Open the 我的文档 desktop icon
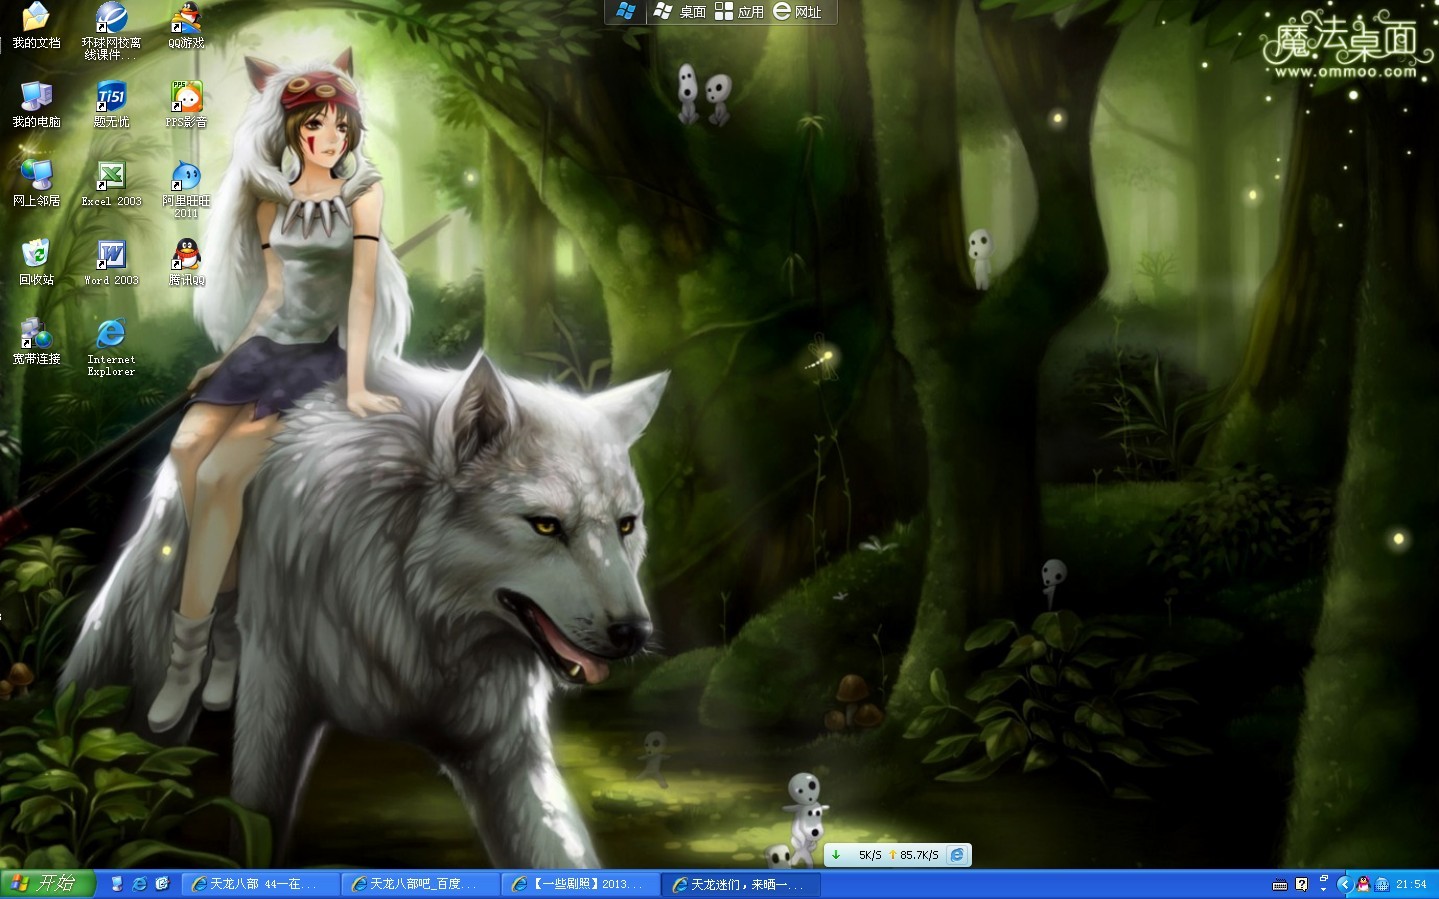 pos(36,26)
